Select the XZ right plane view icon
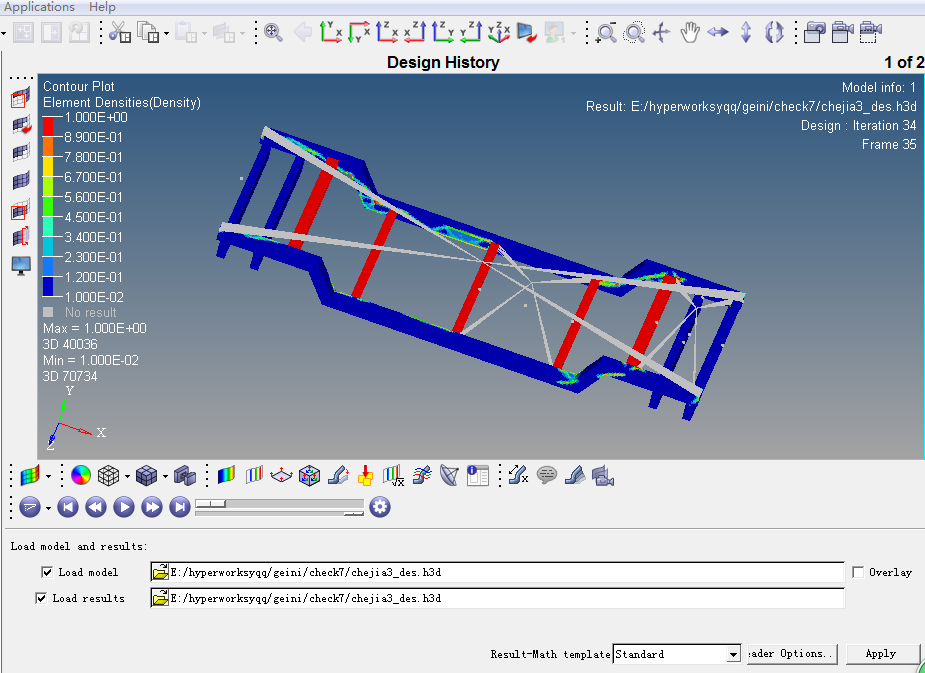The width and height of the screenshot is (925, 673). (415, 32)
